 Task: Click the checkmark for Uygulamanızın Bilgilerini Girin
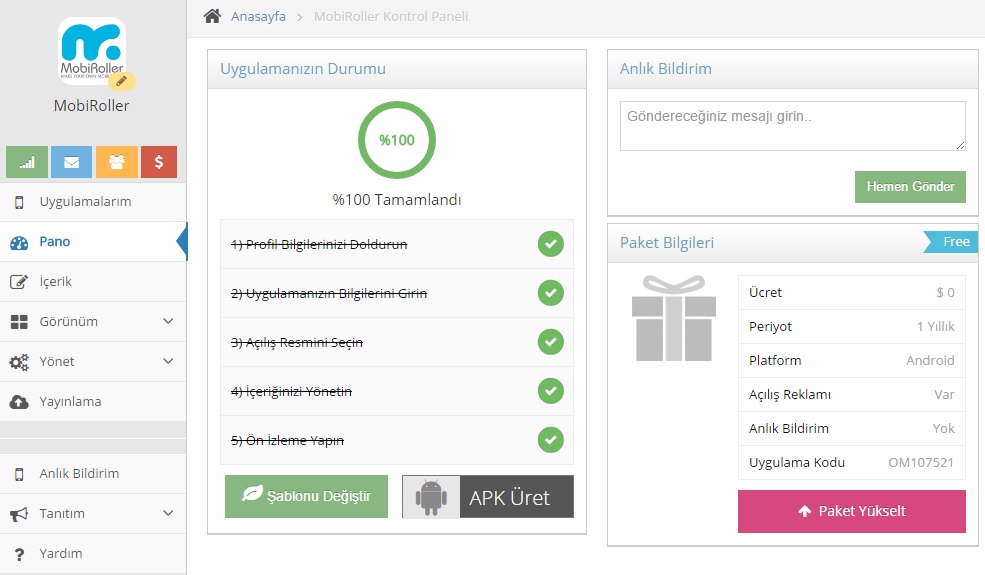550,293
